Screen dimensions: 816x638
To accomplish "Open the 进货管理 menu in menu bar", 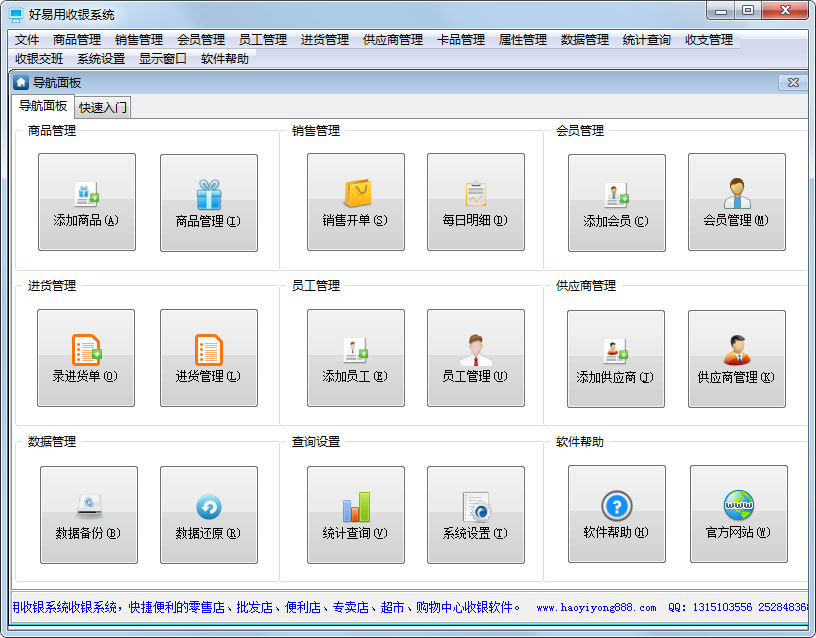I will click(x=324, y=40).
